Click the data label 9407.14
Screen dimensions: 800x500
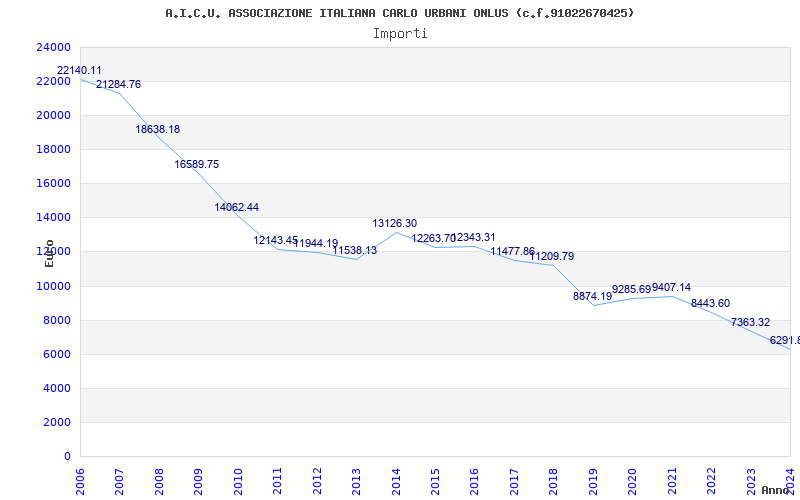(671, 287)
